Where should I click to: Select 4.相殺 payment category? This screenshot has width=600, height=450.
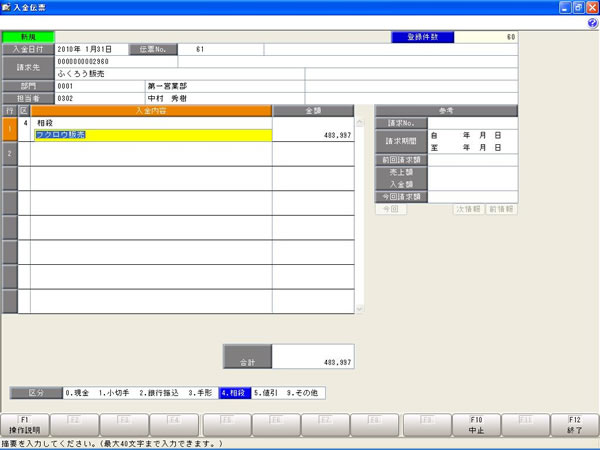point(235,393)
